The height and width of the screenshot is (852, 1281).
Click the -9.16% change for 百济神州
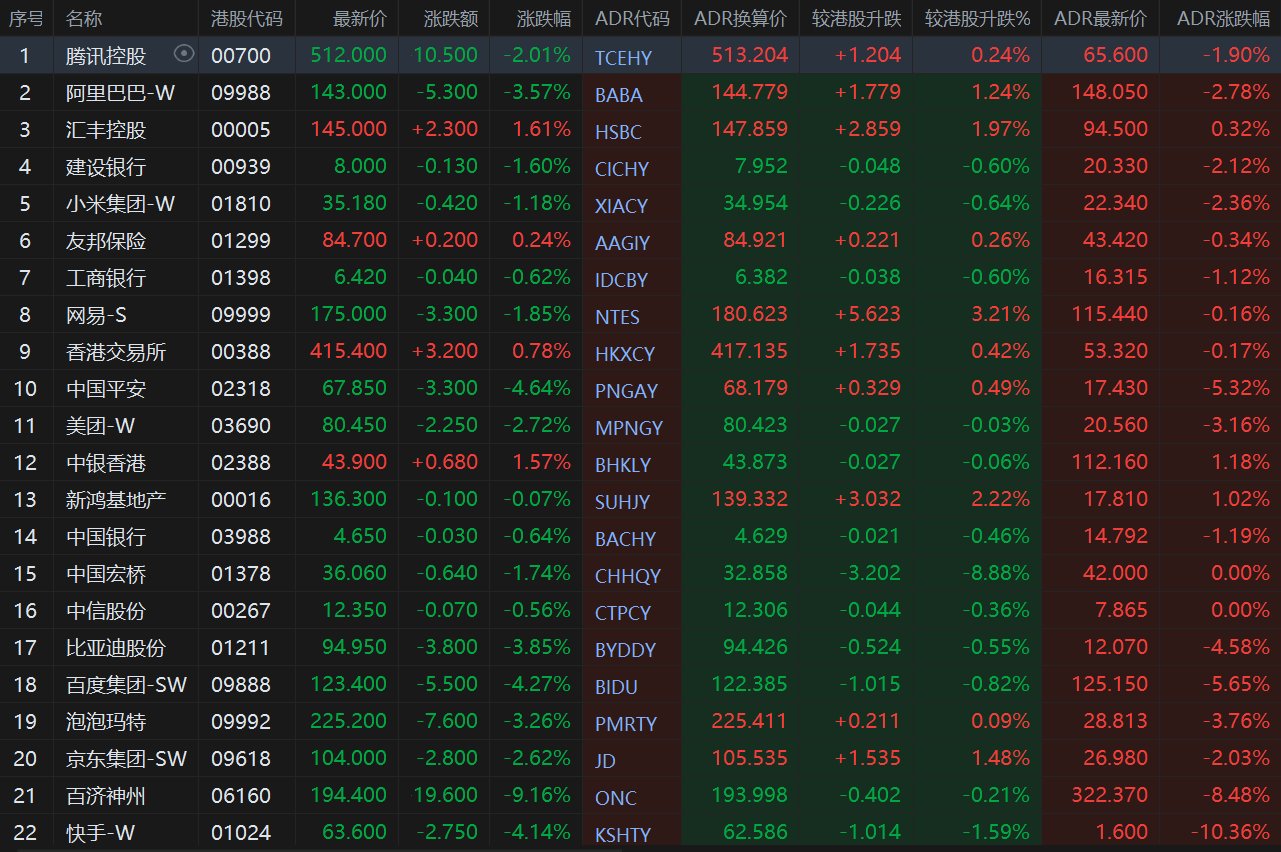point(537,796)
